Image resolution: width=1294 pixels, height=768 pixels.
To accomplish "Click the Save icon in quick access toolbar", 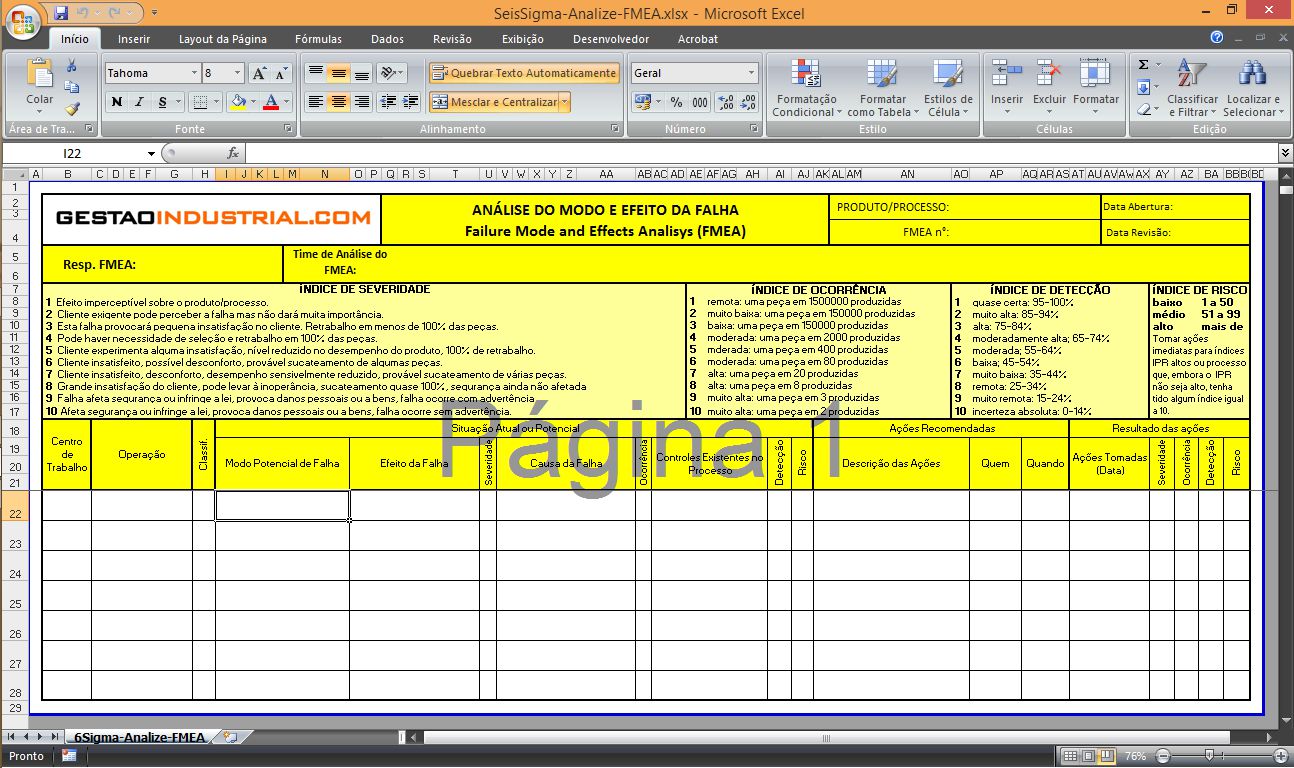I will pos(62,13).
